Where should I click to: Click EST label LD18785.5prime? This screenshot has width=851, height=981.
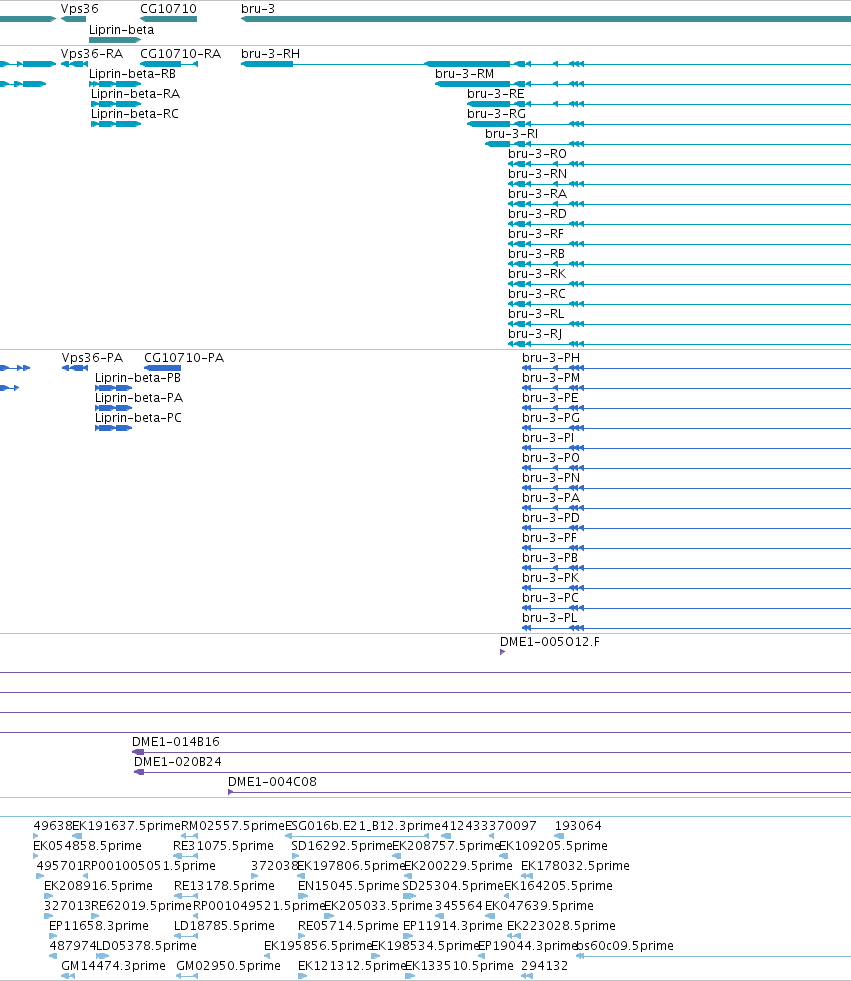coord(224,926)
